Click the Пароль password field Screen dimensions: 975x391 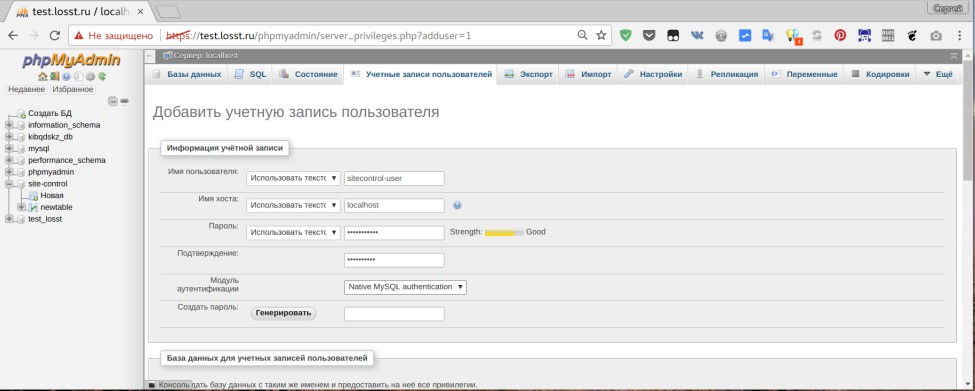394,232
